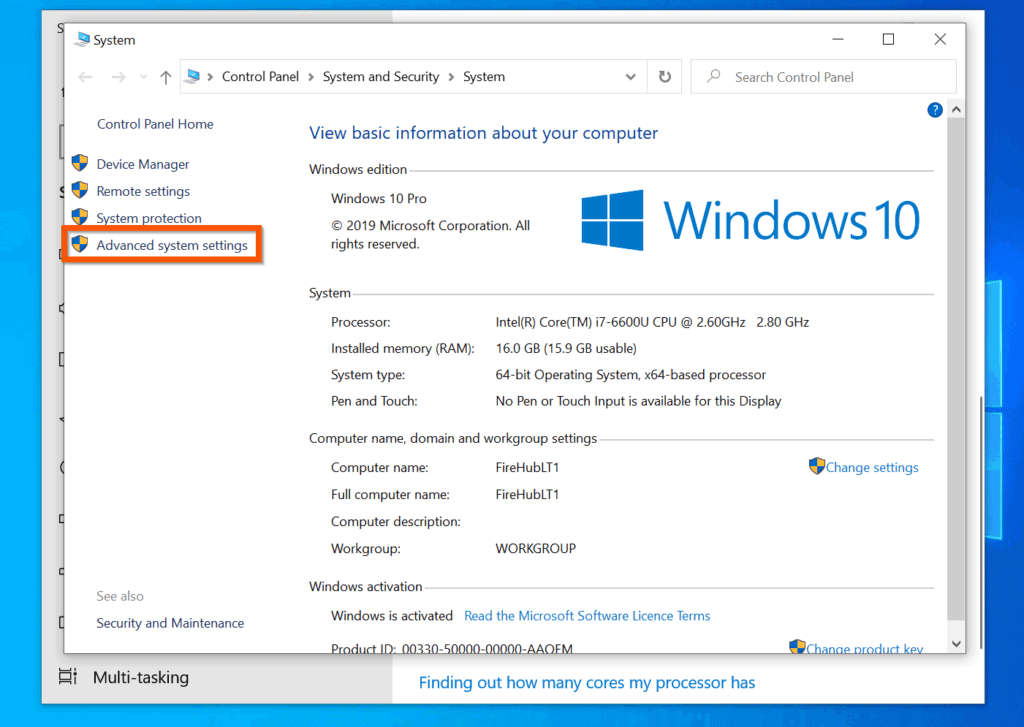The image size is (1024, 727).
Task: Refresh the page with the refresh icon
Action: click(x=665, y=76)
